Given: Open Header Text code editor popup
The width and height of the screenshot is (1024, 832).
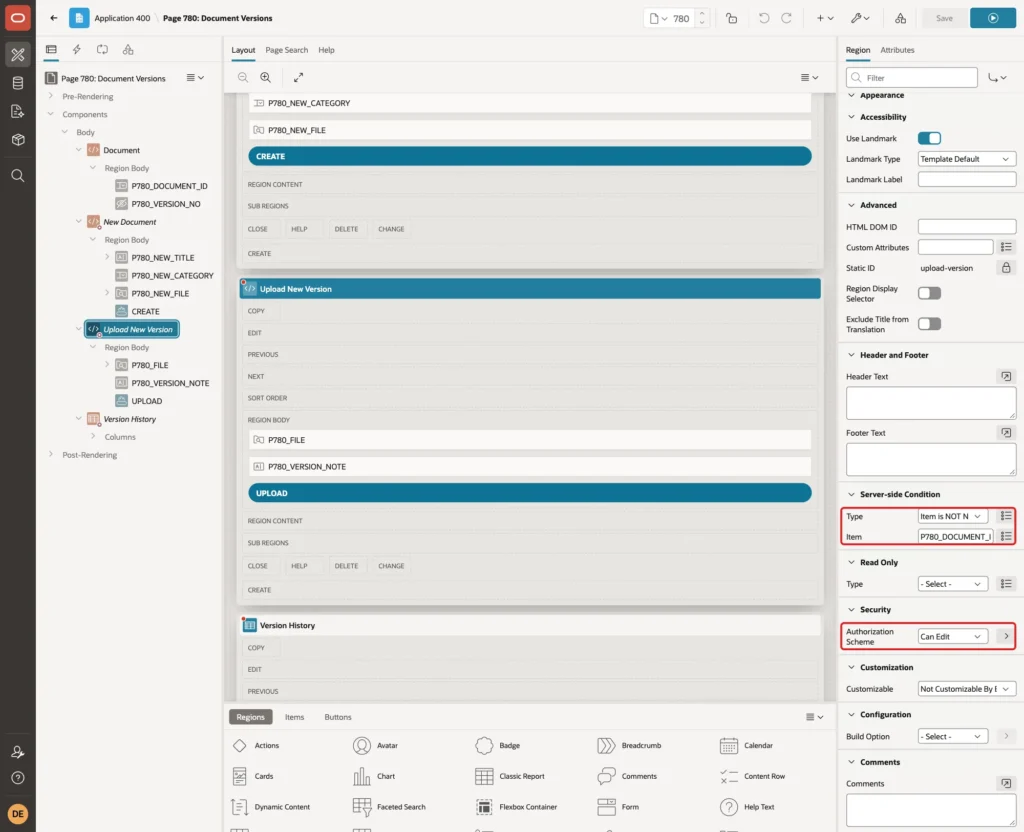Looking at the screenshot, I should [1006, 376].
